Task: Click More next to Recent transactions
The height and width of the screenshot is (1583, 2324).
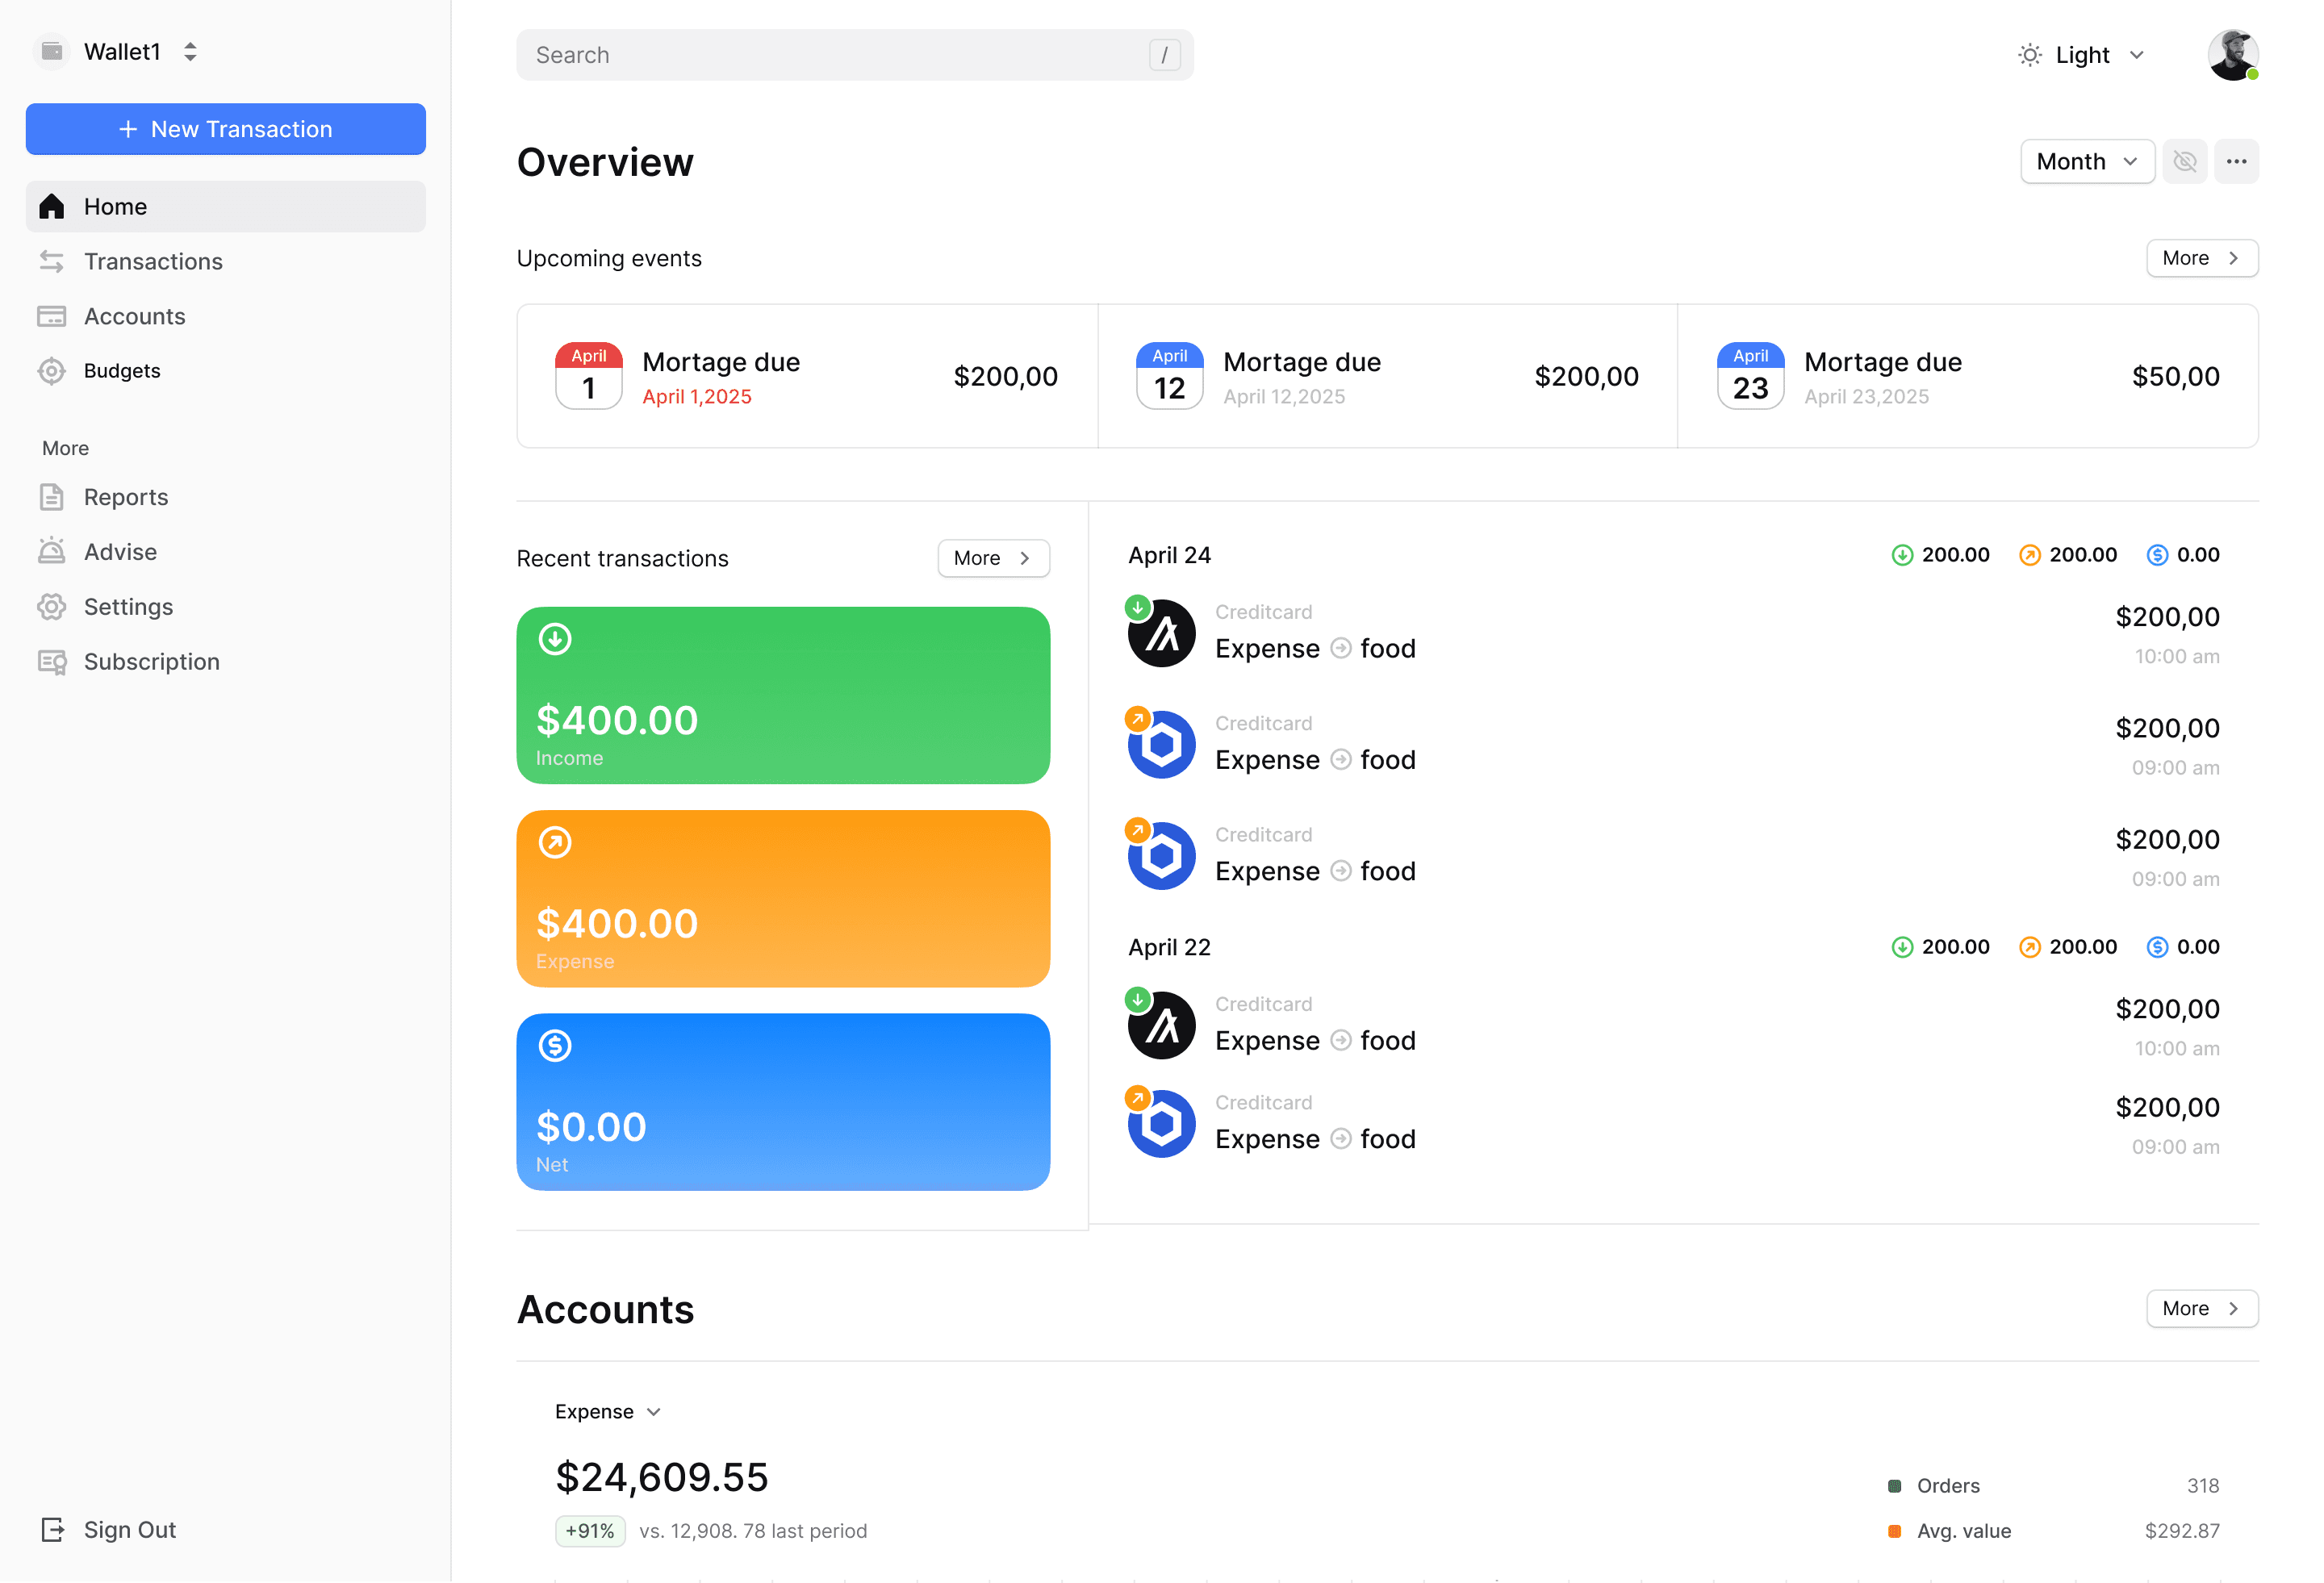Action: point(993,558)
